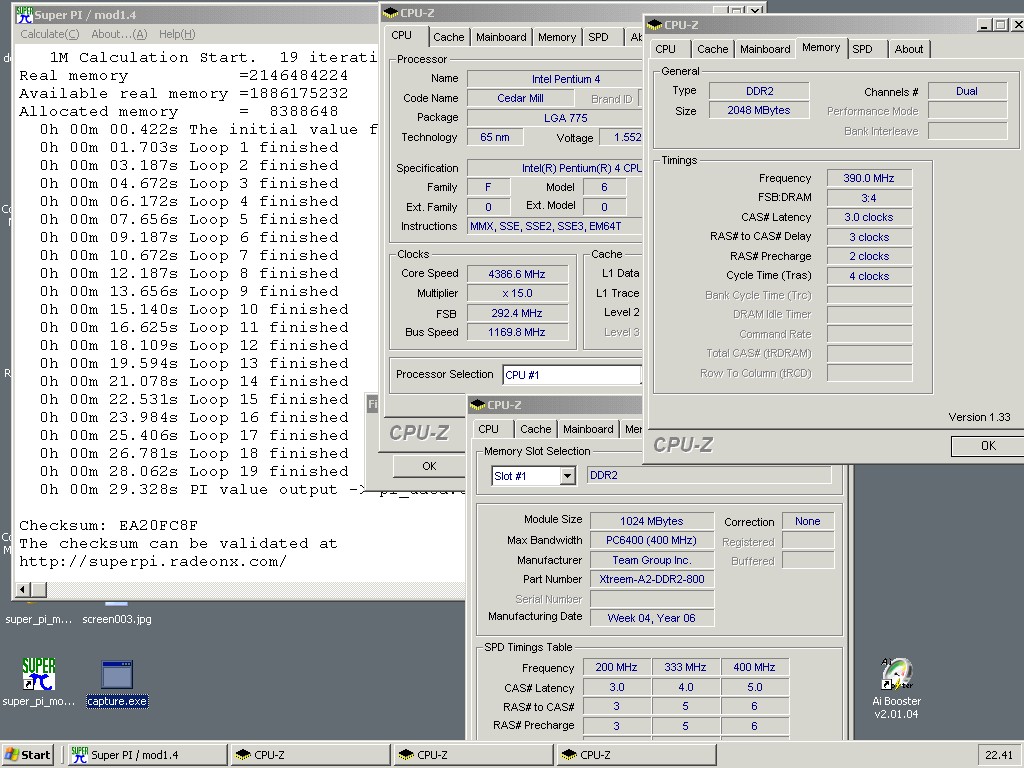The image size is (1024, 768).
Task: Select the Ai Booster v2.01.04 desktop icon
Action: coord(897,674)
